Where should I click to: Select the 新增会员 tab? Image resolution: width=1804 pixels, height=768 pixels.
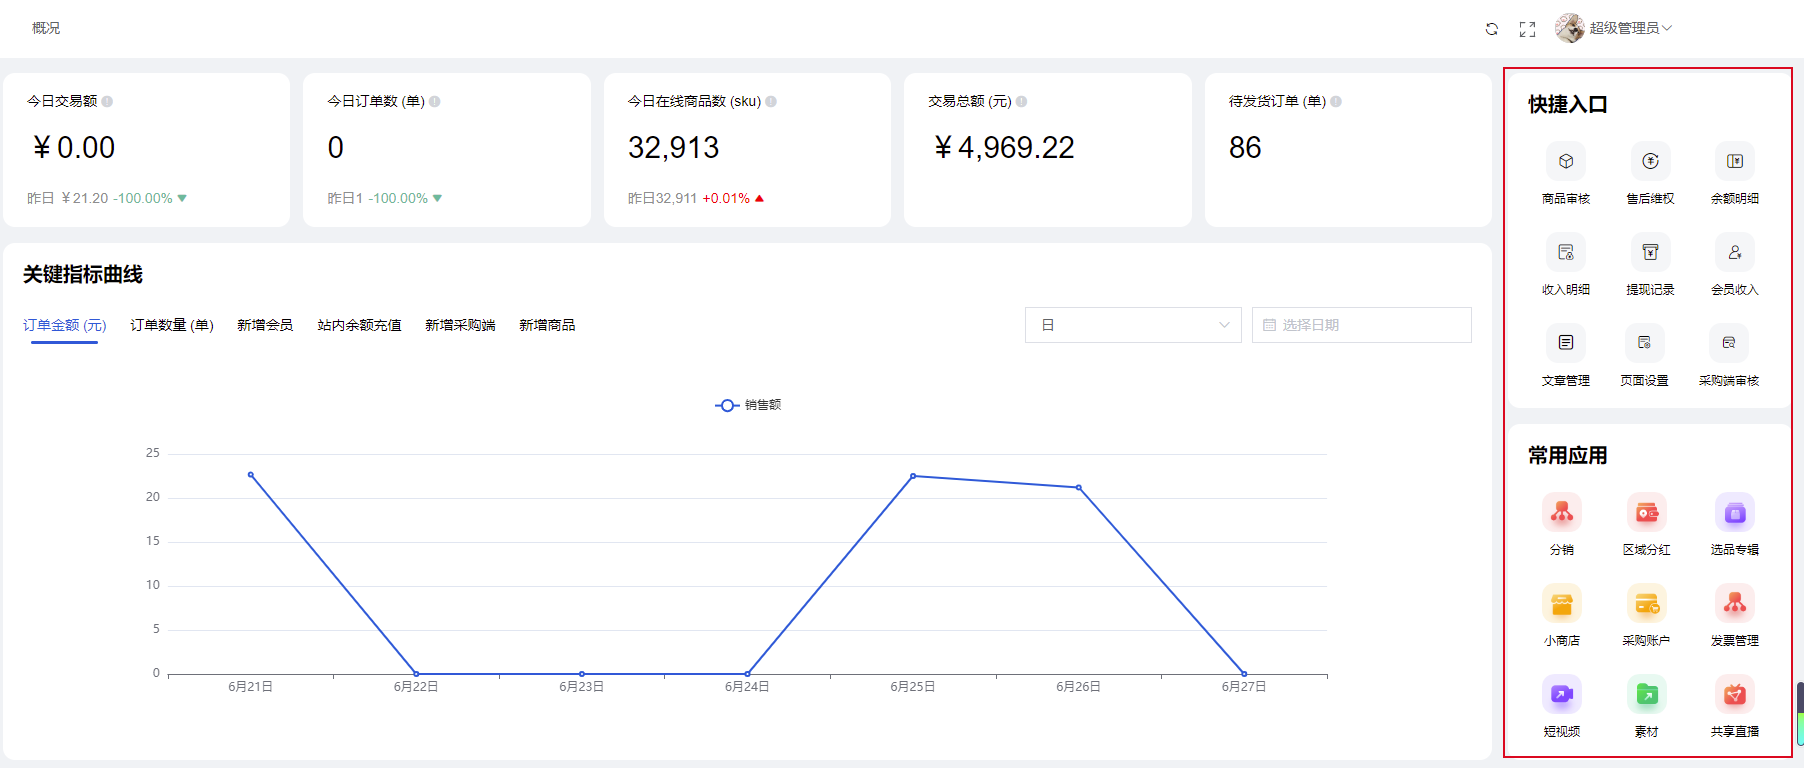click(x=265, y=325)
